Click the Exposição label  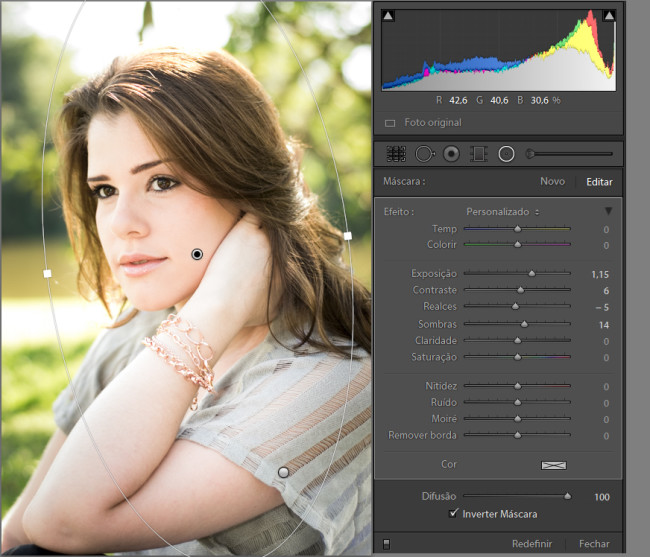[x=434, y=274]
